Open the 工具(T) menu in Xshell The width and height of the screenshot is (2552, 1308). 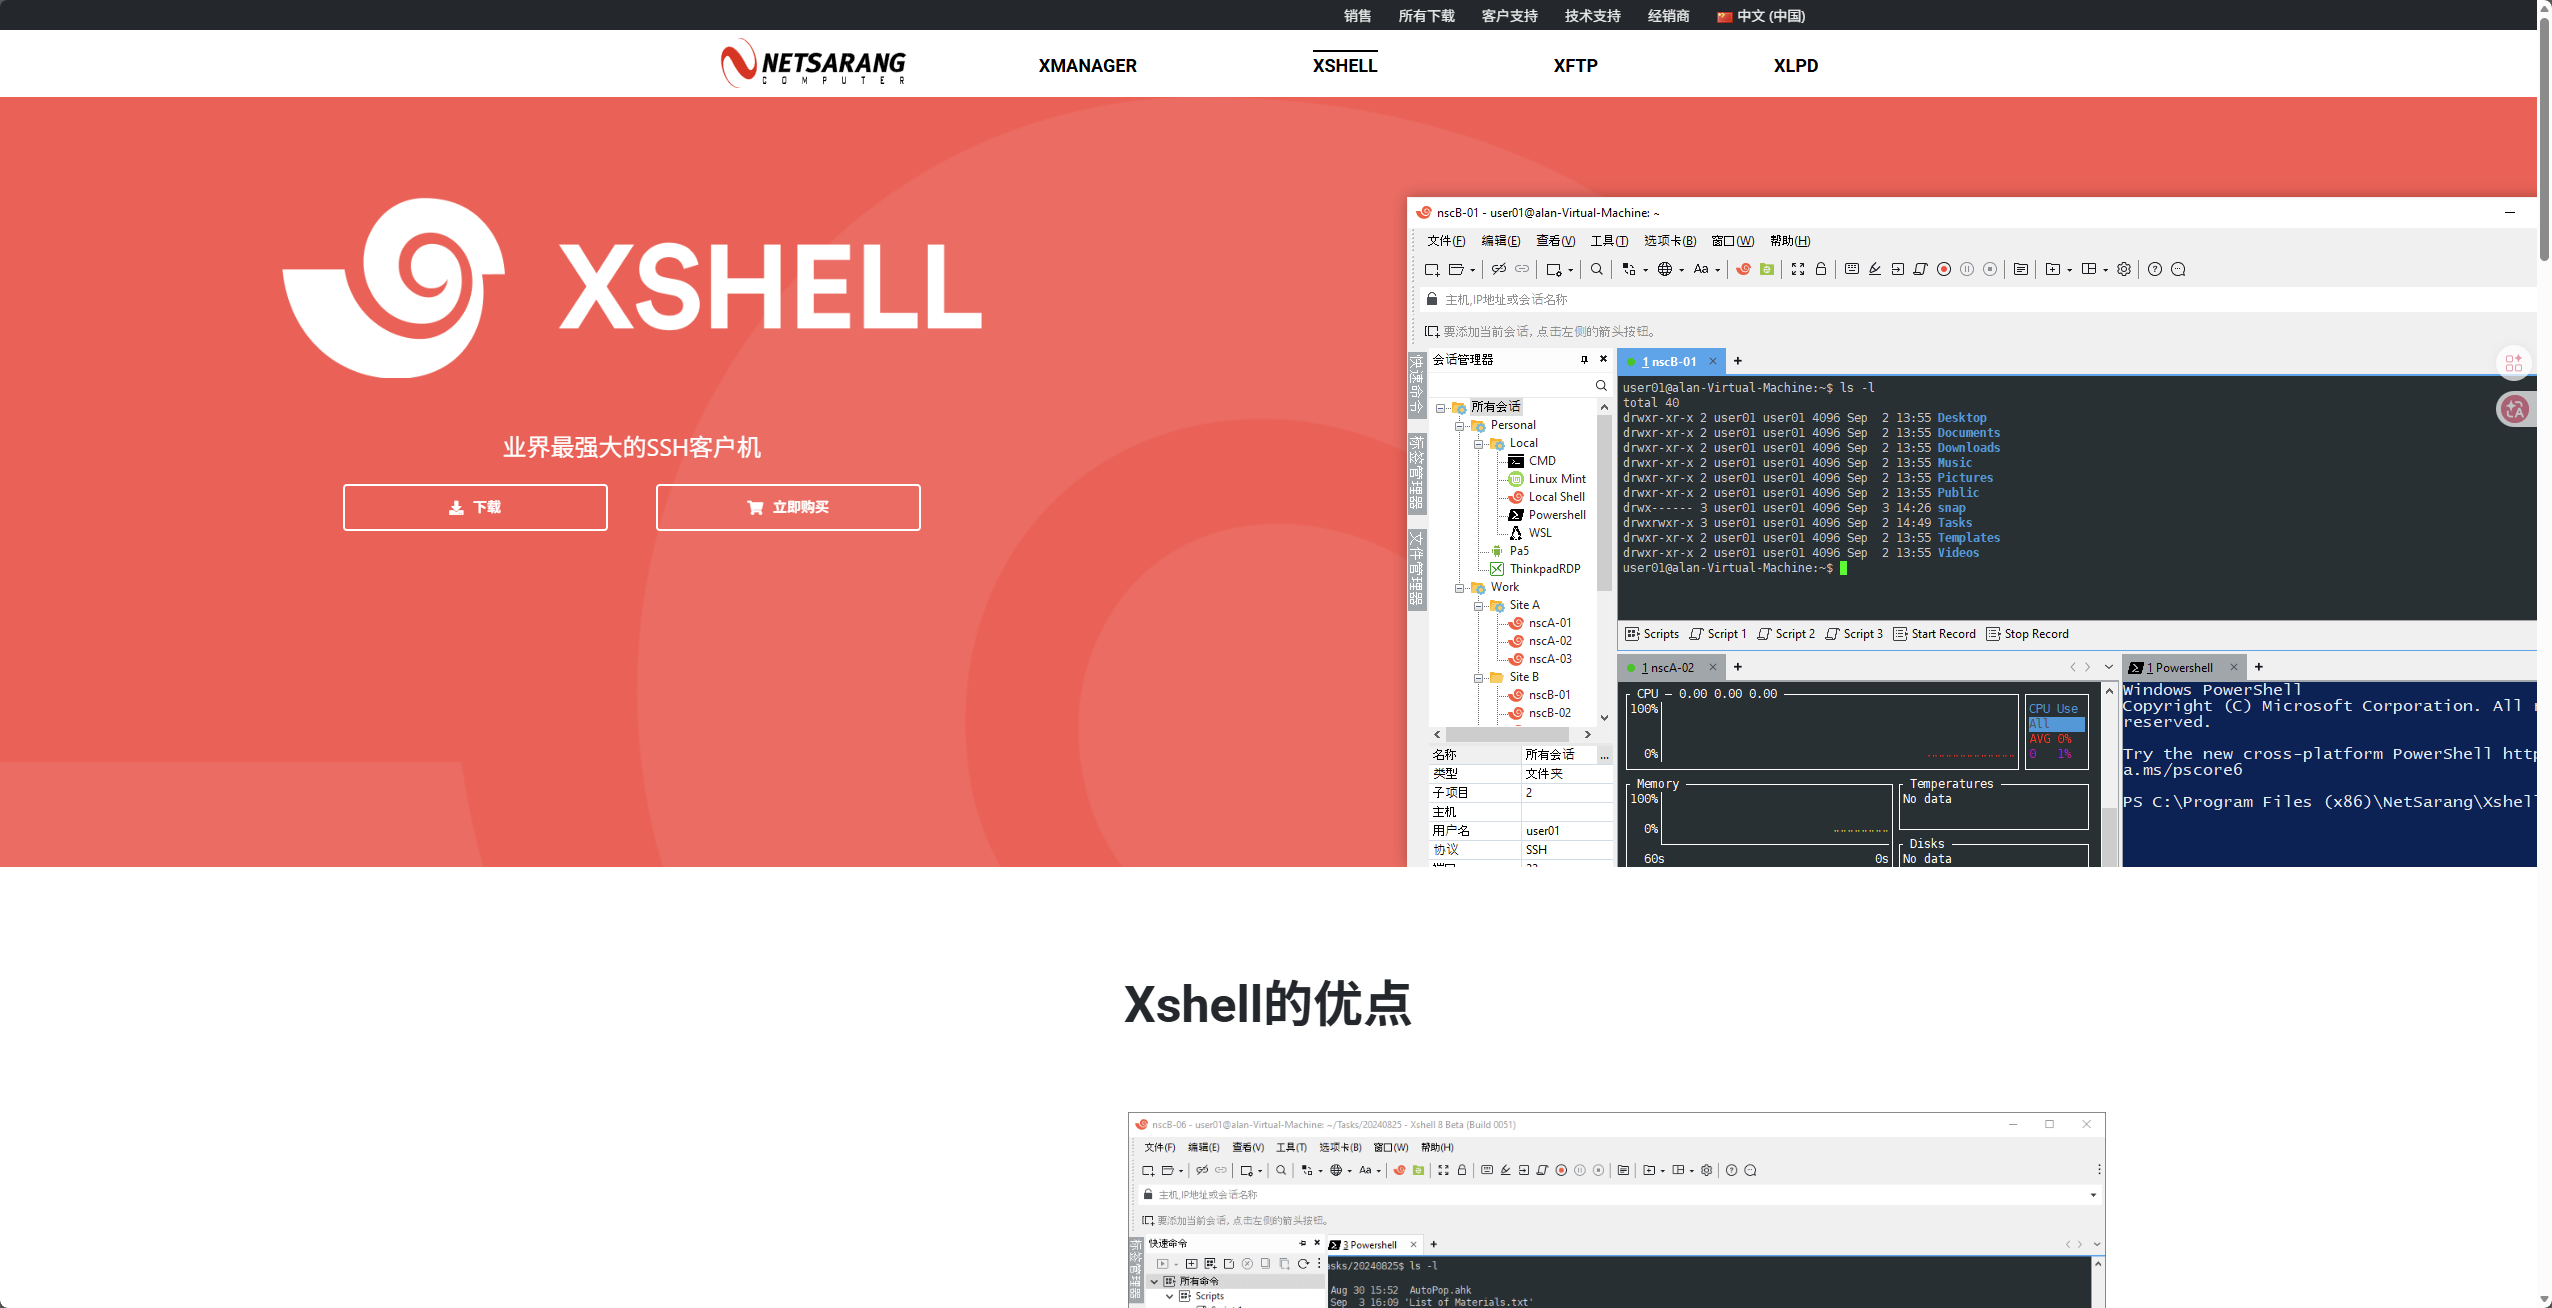pos(1609,241)
